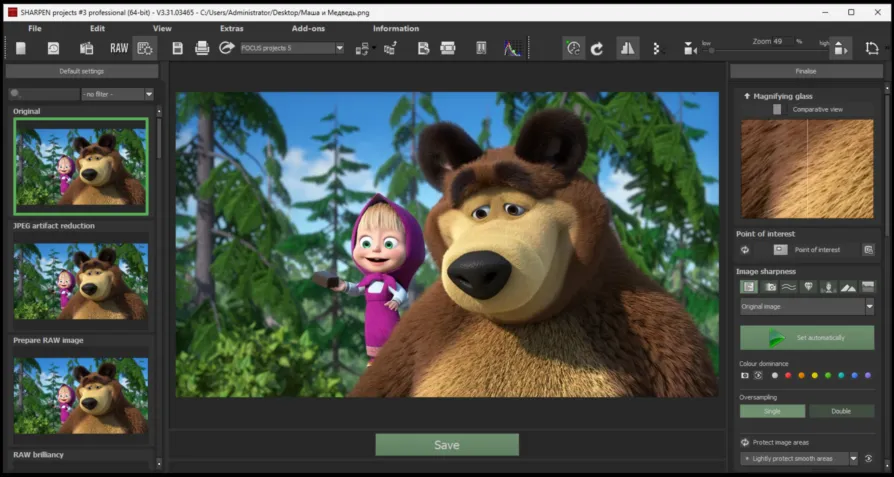
Task: Adjust the Zoom slider between low and high
Action: coord(767,51)
